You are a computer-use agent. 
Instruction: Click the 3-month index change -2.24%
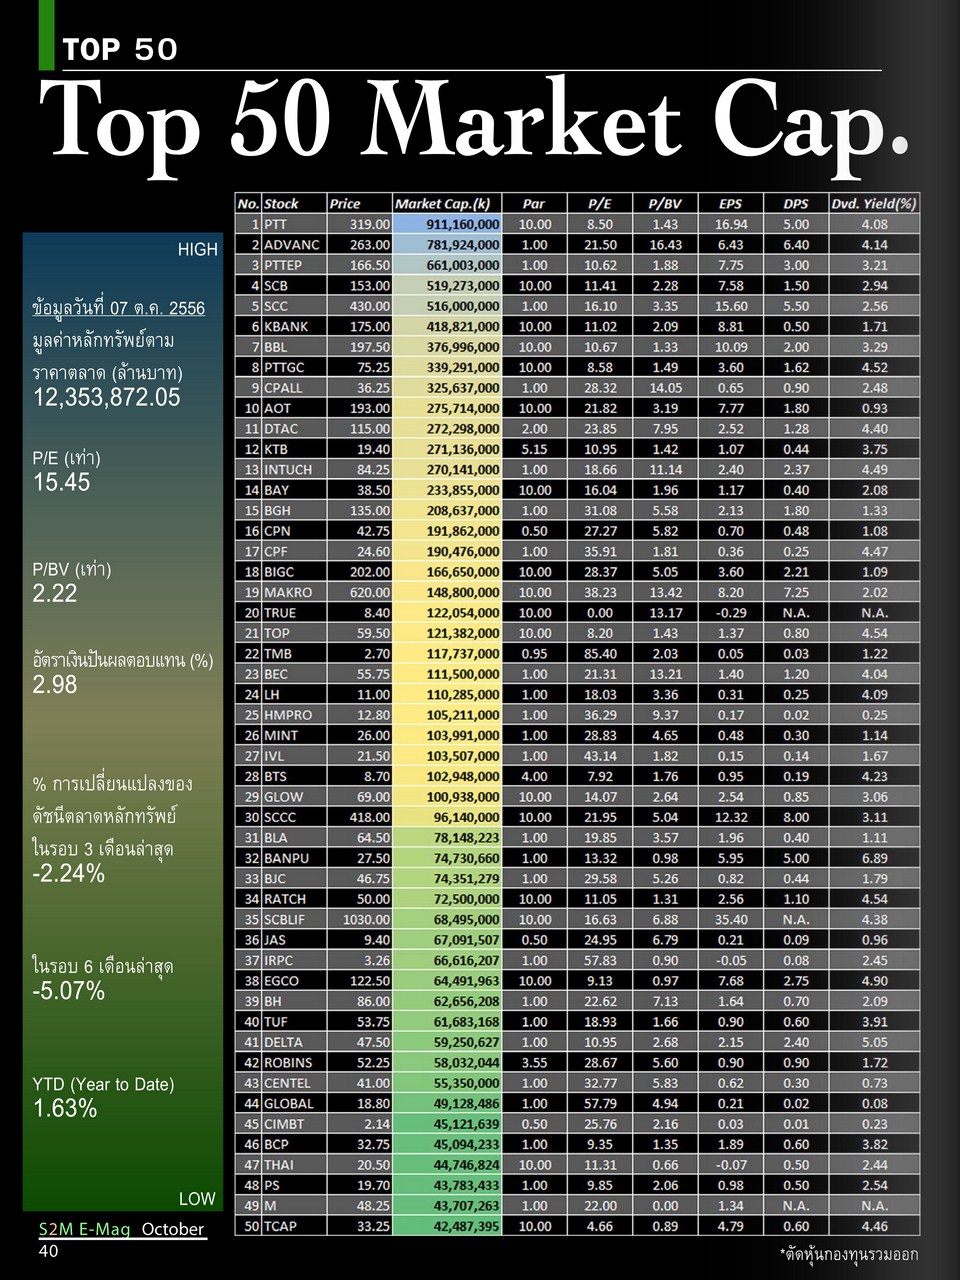(x=69, y=874)
